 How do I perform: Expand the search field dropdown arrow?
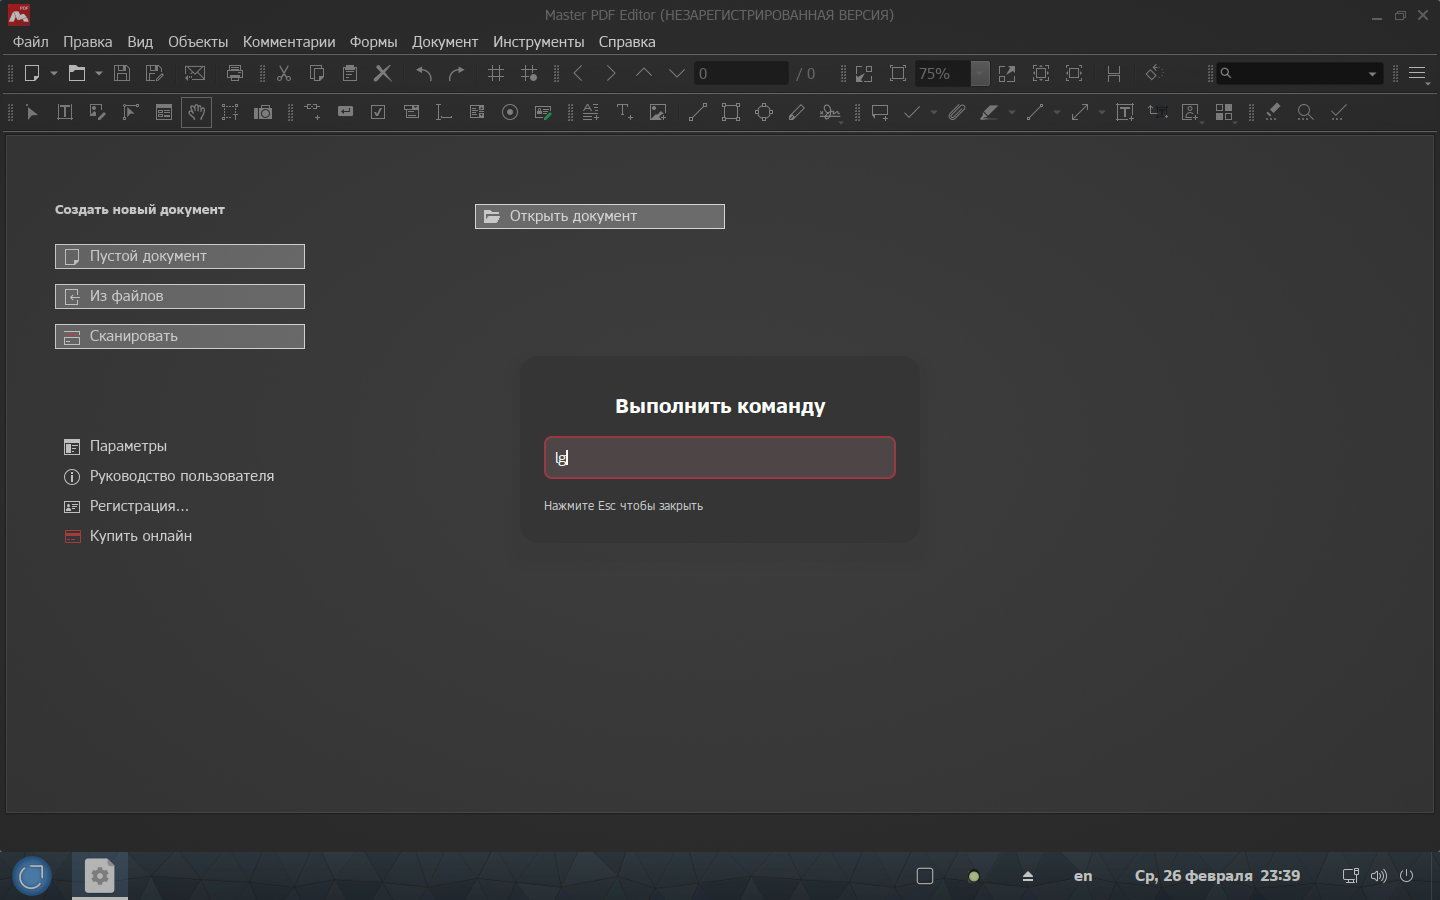pos(1372,73)
